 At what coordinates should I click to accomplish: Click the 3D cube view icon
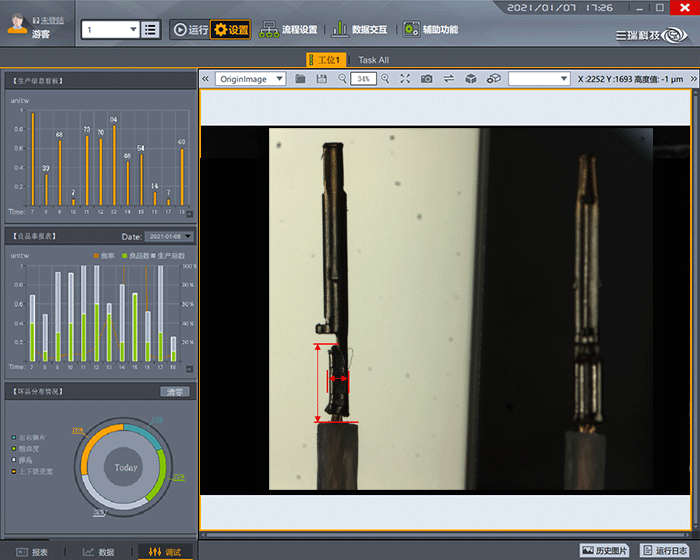click(471, 79)
